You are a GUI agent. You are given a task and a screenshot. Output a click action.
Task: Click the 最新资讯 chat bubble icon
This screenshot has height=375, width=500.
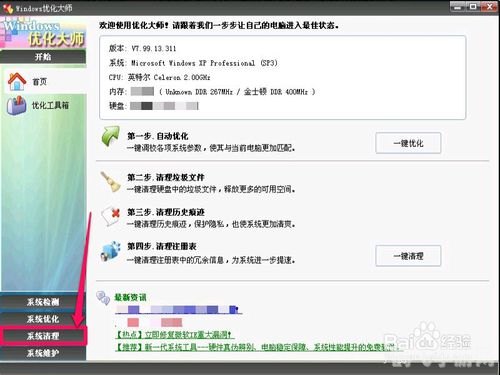point(103,298)
